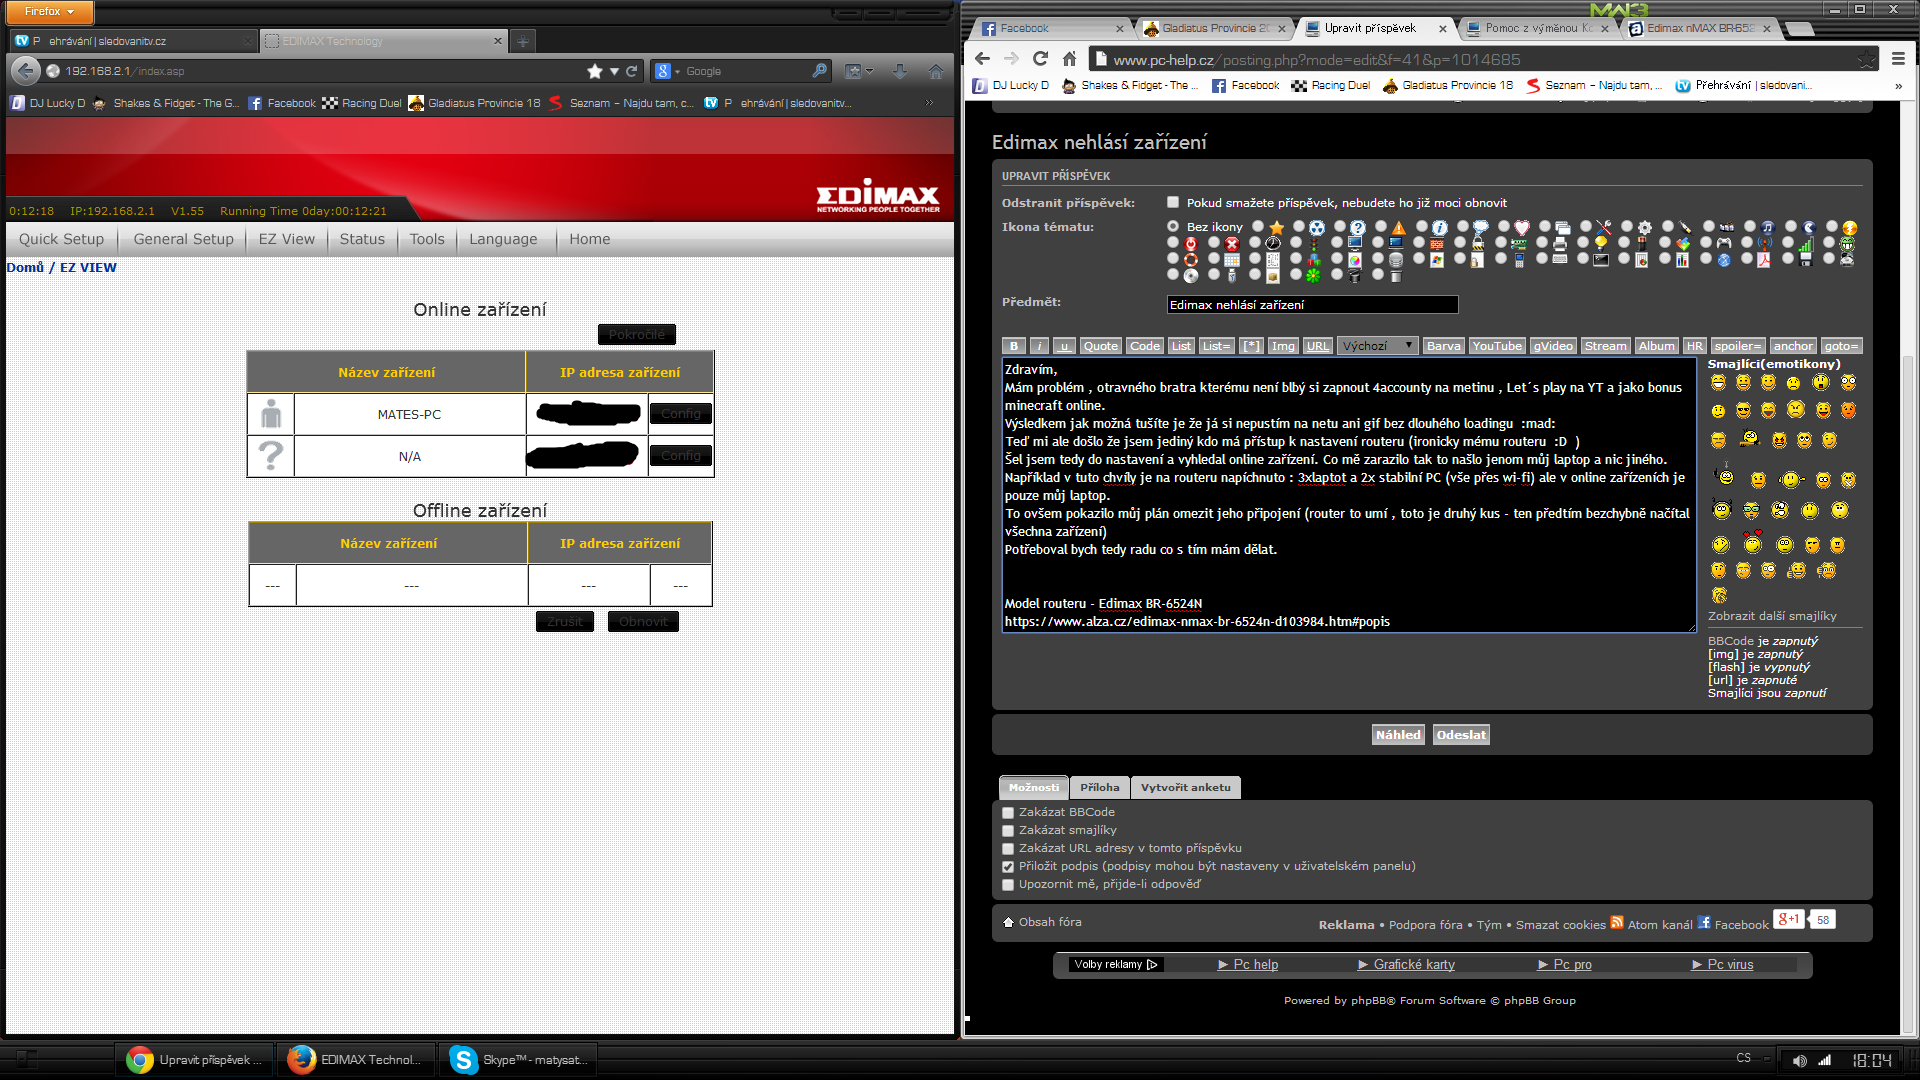This screenshot has height=1080, width=1920.
Task: Expand Chrome's hidden bookmarks chevron
Action: 1898,86
